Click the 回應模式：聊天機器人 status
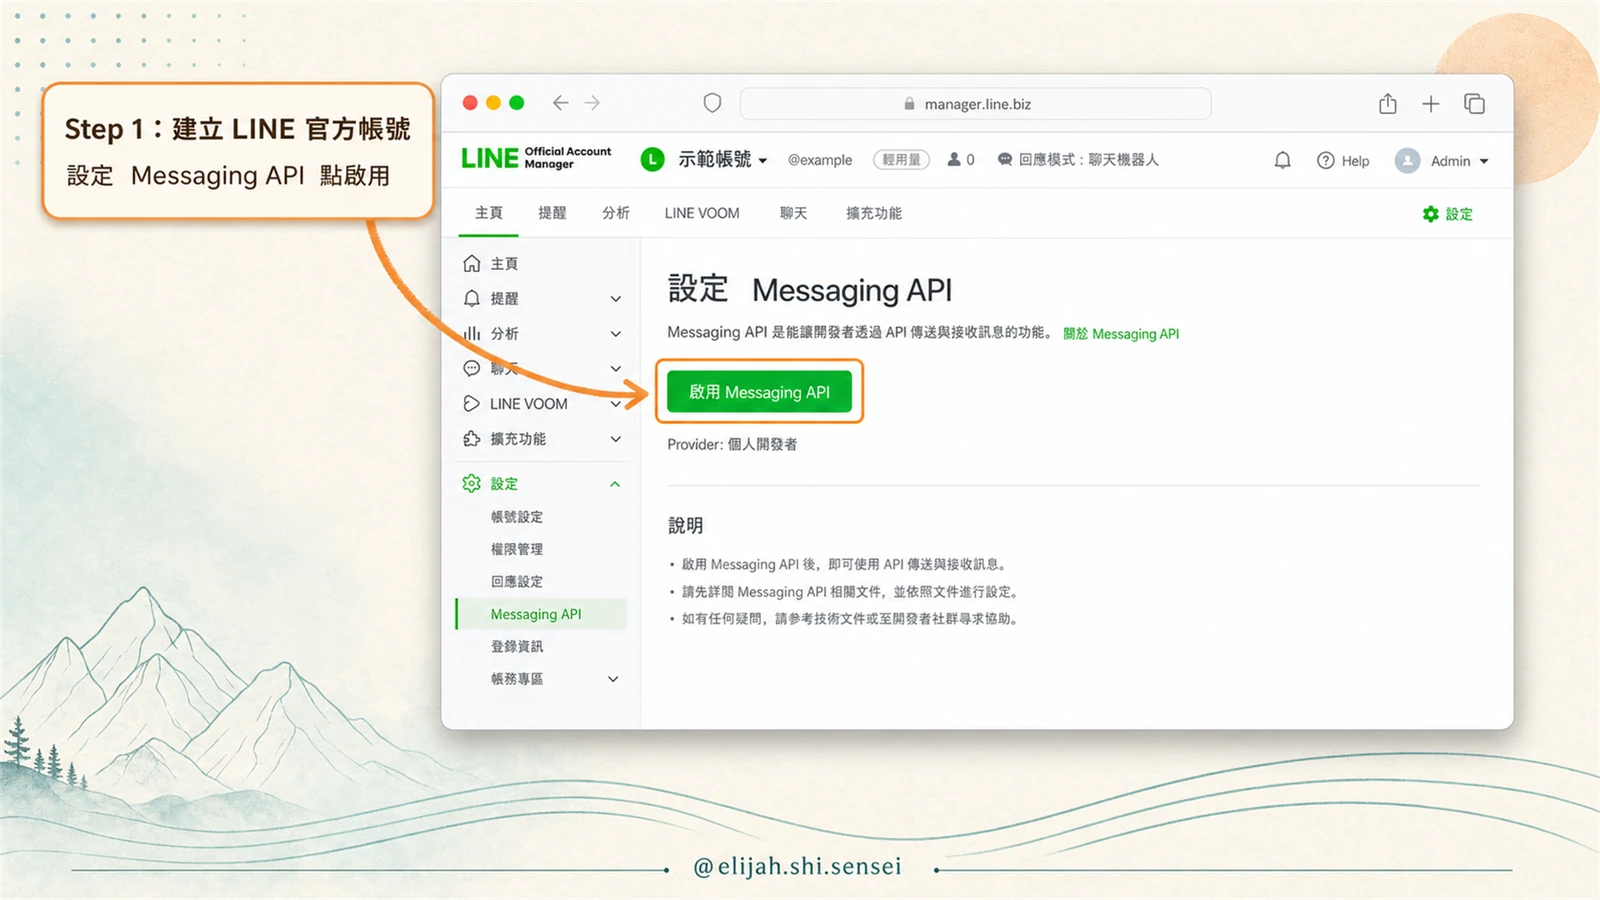1600x900 pixels. click(1078, 159)
